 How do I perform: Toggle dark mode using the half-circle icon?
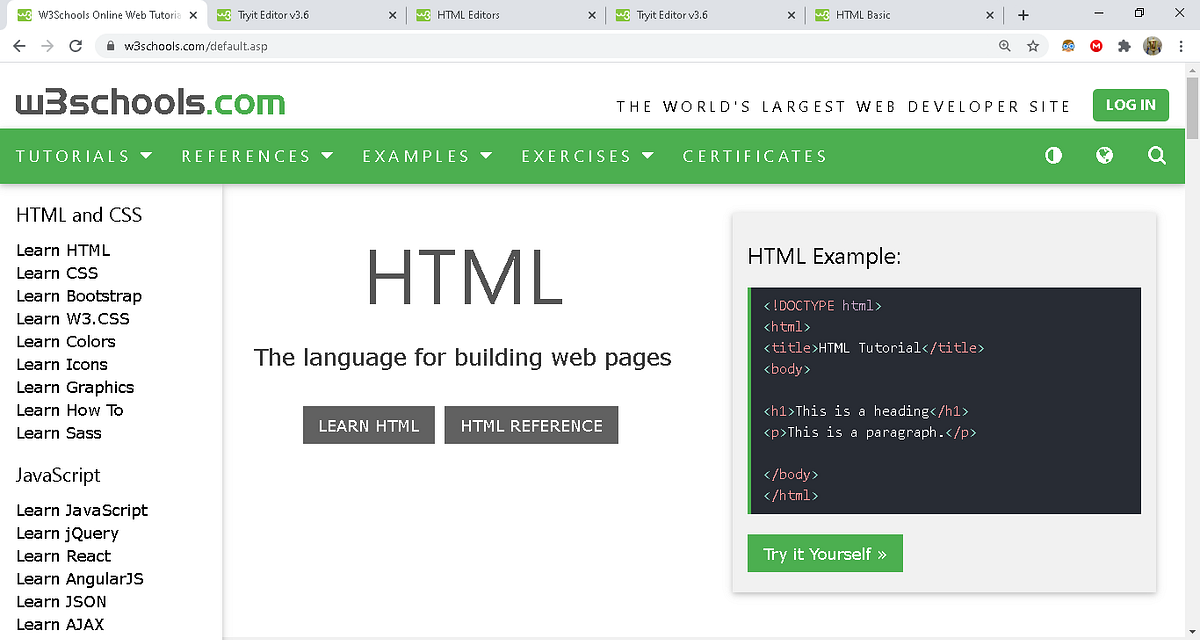point(1053,155)
